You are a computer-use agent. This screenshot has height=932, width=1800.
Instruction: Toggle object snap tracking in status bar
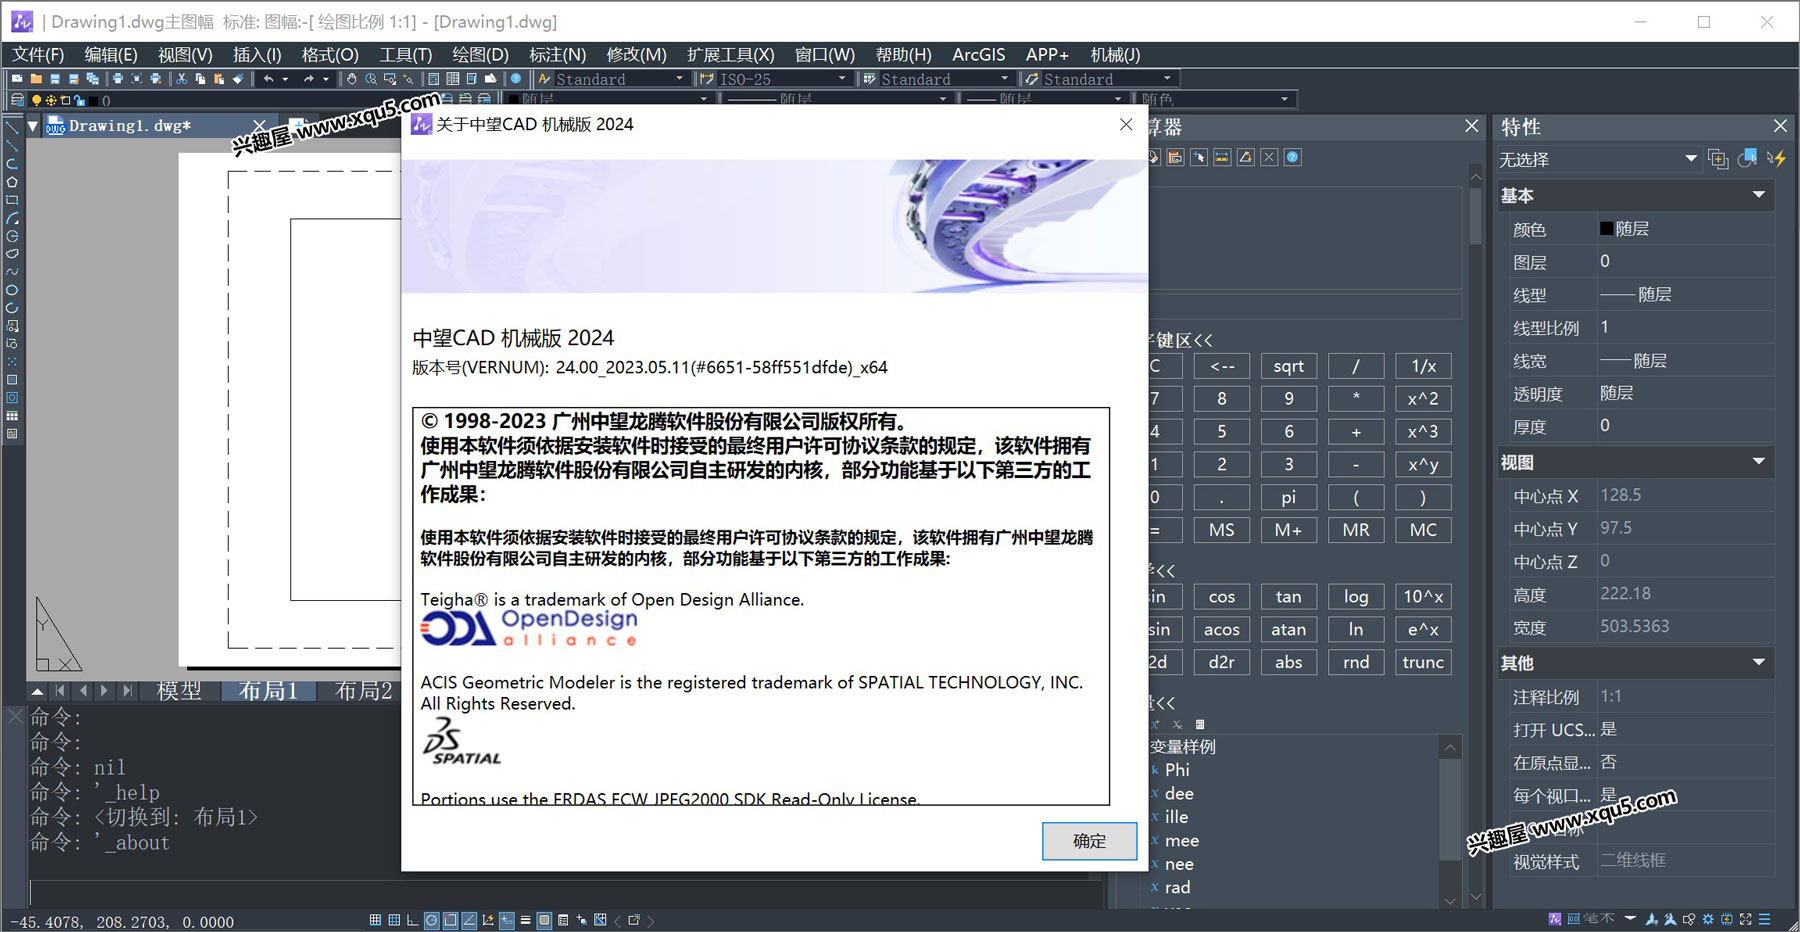tap(469, 920)
